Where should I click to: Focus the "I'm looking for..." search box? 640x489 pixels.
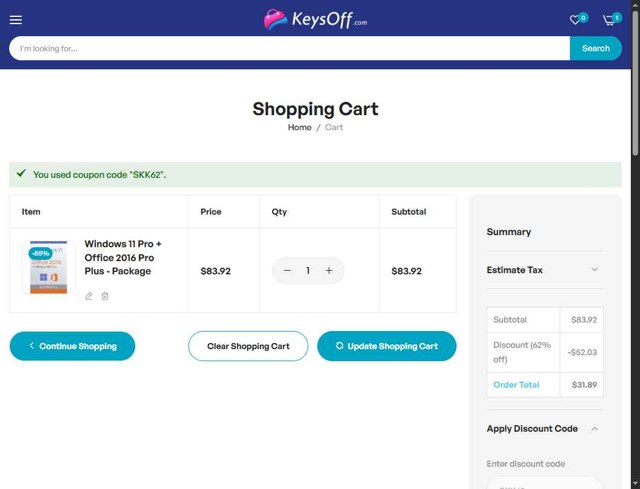[289, 48]
